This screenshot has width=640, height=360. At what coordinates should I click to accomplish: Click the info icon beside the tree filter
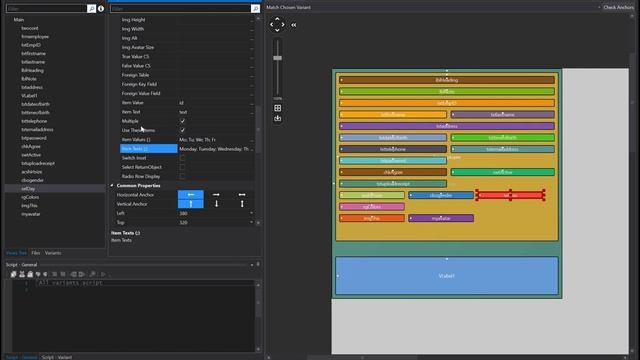[101, 8]
